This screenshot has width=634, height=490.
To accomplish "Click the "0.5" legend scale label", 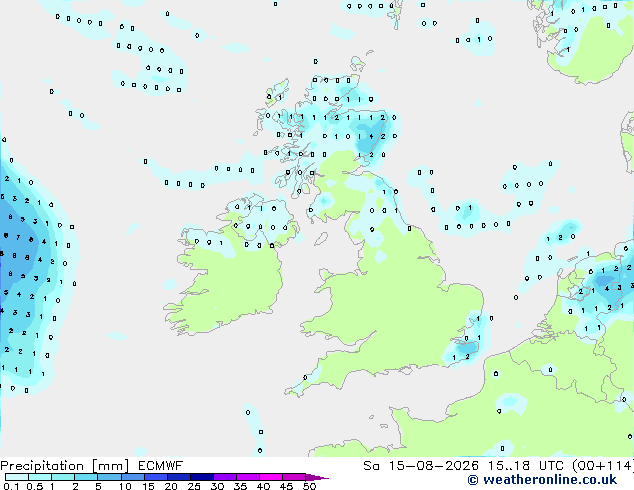I will [35, 486].
